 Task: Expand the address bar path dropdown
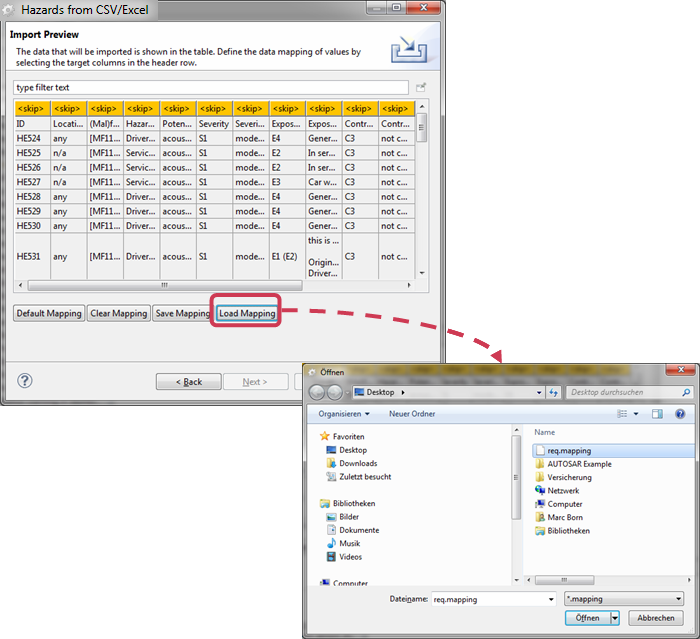(539, 393)
